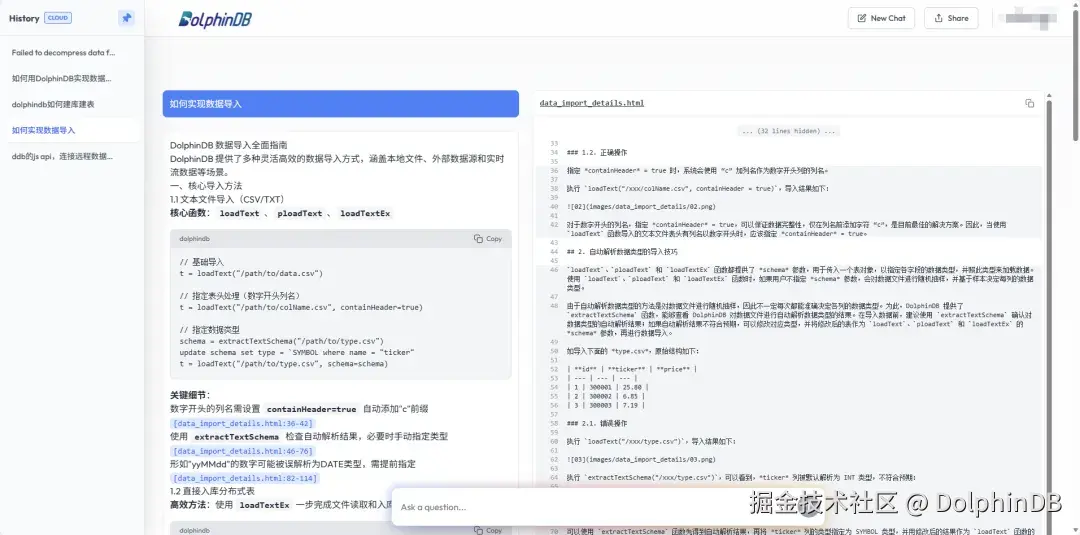This screenshot has width=1080, height=535.
Task: Open citation data_import_details.html:82-114
Action: tap(245, 478)
